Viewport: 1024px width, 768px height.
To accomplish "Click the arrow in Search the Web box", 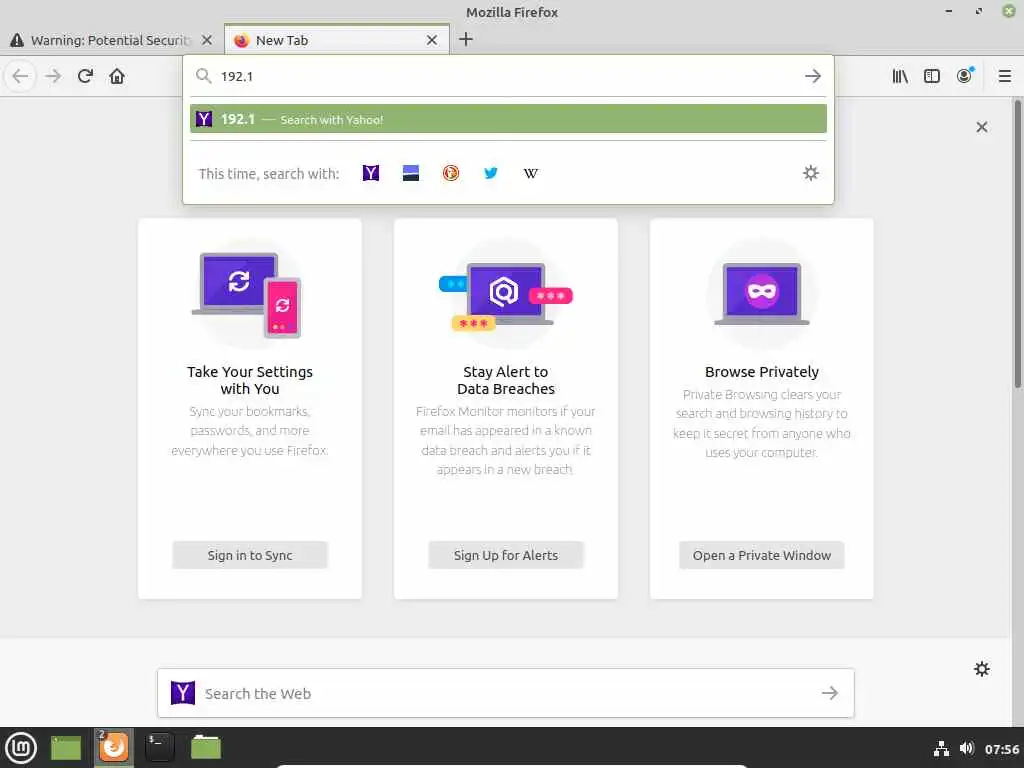I will tap(829, 693).
